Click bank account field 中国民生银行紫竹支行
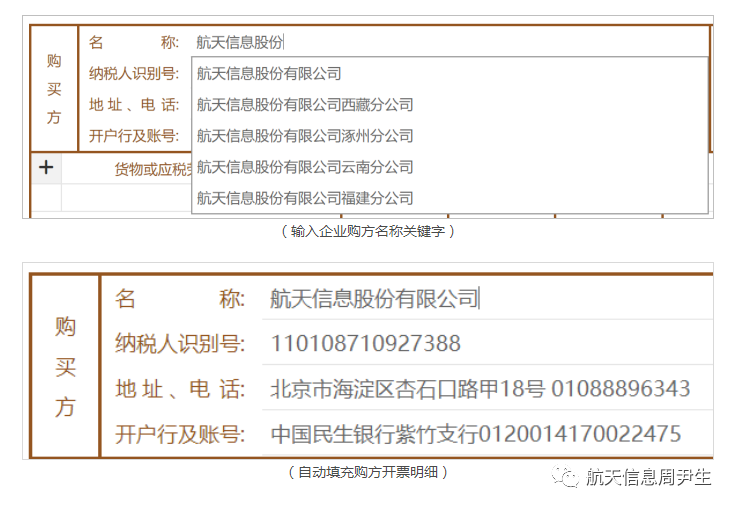The image size is (735, 509). pyautogui.click(x=488, y=434)
